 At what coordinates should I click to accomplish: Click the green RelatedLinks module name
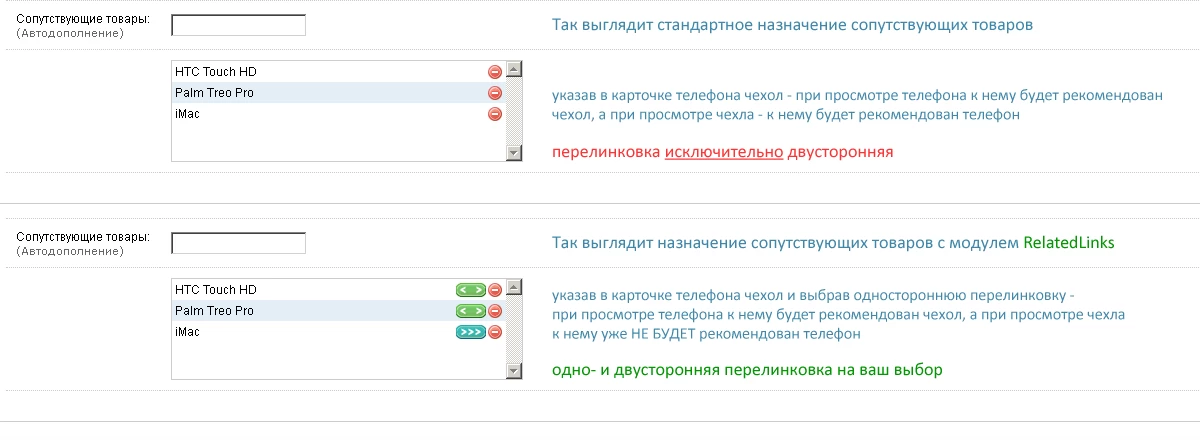click(x=1068, y=243)
